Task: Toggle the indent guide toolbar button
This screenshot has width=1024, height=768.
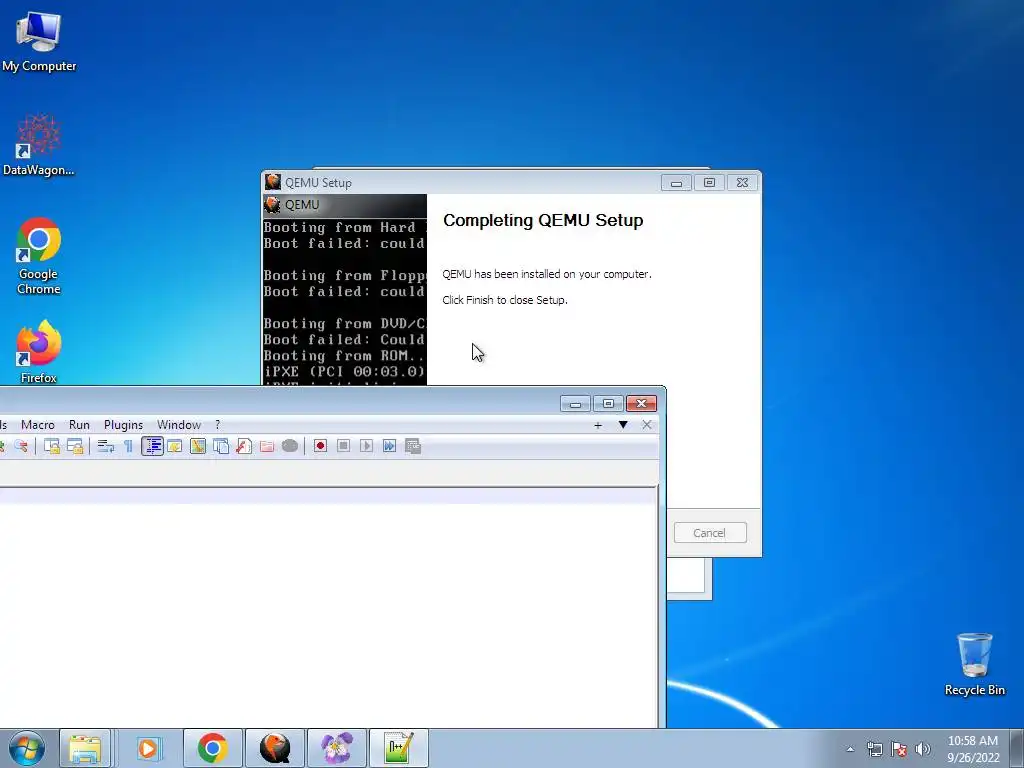Action: tap(152, 446)
